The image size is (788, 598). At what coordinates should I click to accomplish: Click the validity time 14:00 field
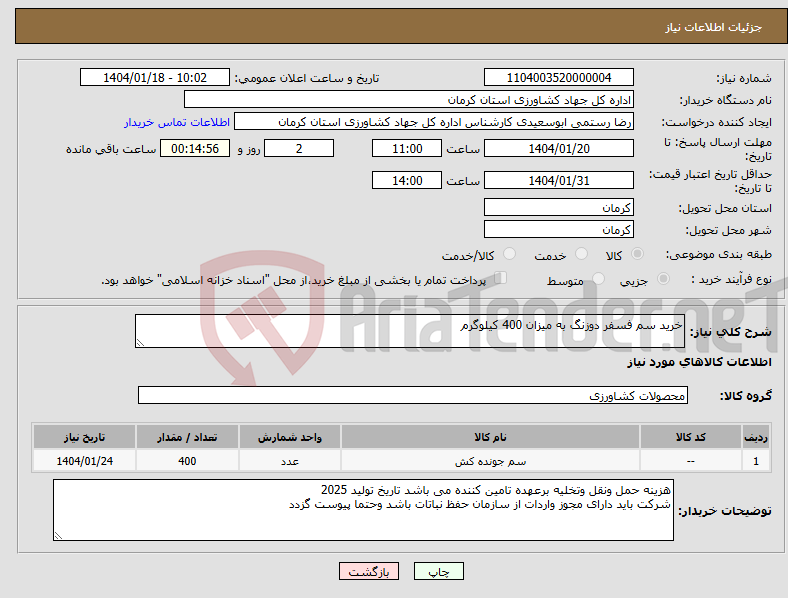pyautogui.click(x=407, y=180)
